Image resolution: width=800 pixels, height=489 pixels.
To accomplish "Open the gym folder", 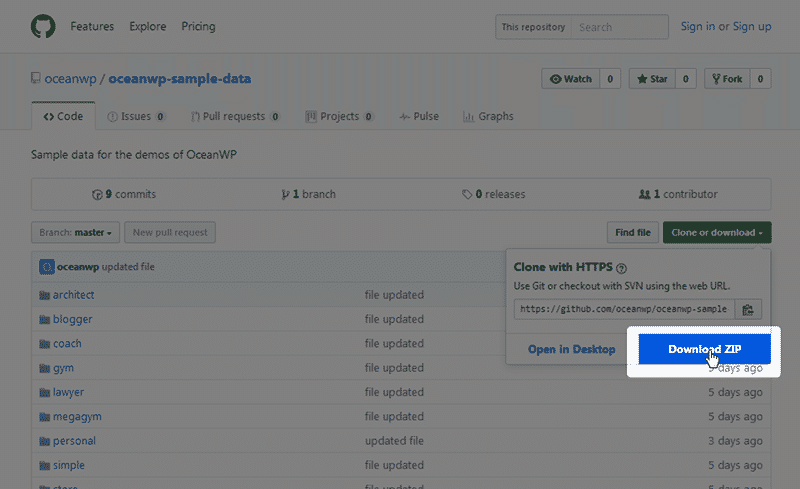I will (x=63, y=368).
